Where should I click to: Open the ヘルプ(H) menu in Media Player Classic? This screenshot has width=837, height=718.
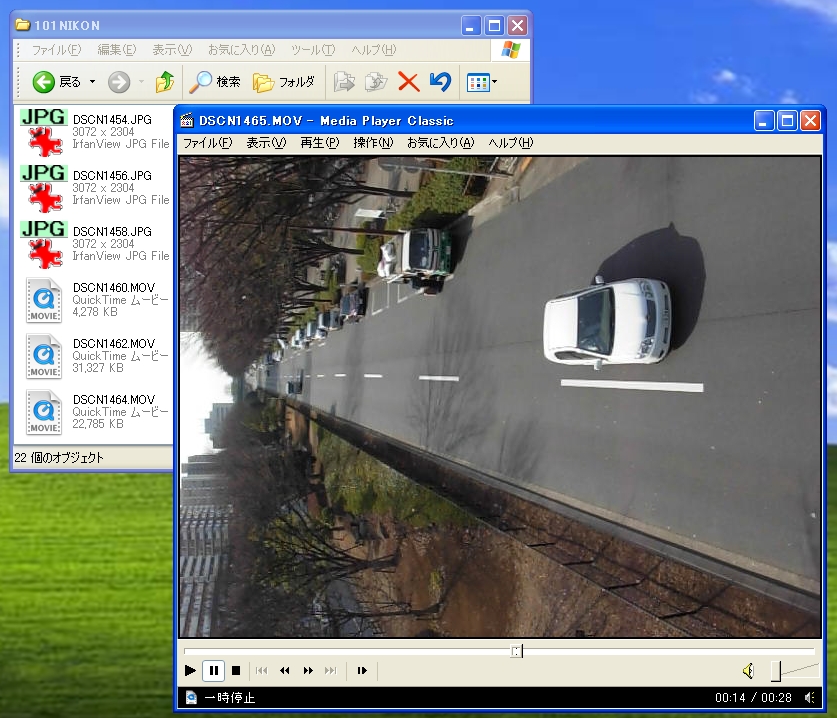[510, 143]
